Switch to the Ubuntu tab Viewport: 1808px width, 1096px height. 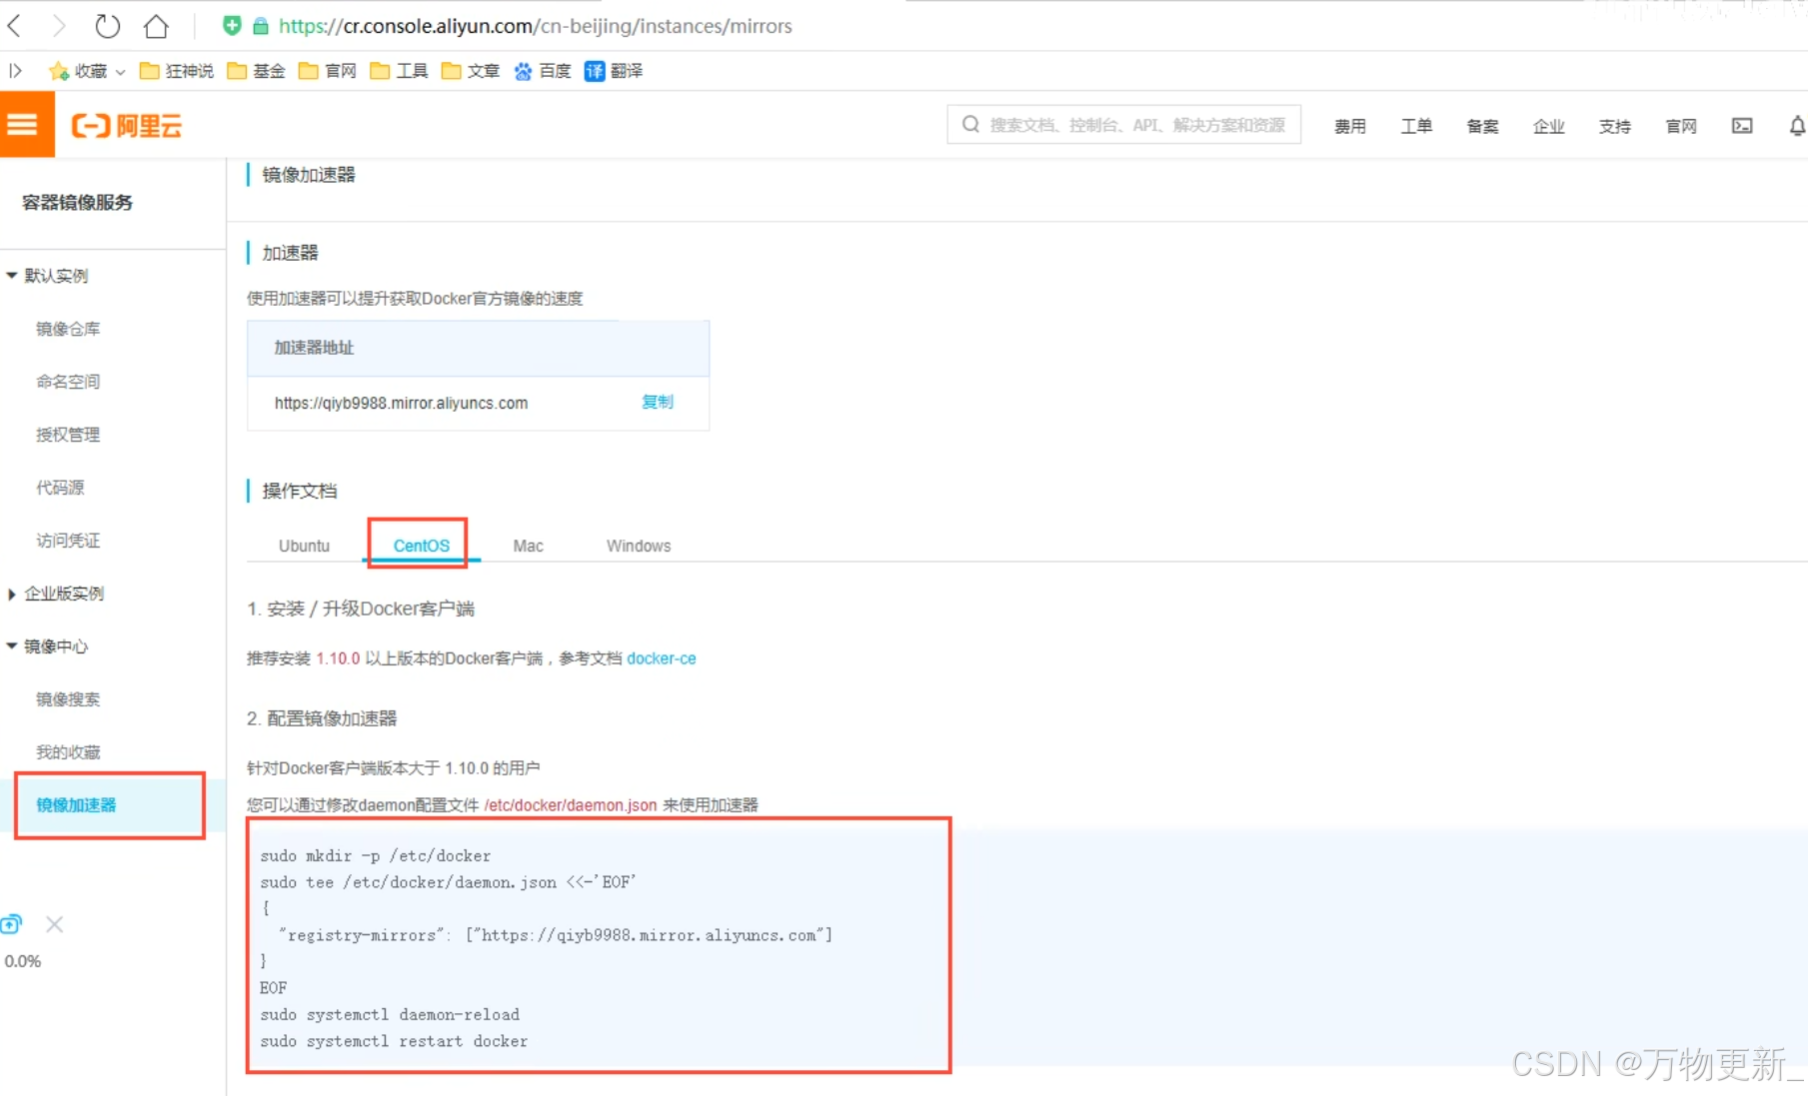[x=304, y=545]
